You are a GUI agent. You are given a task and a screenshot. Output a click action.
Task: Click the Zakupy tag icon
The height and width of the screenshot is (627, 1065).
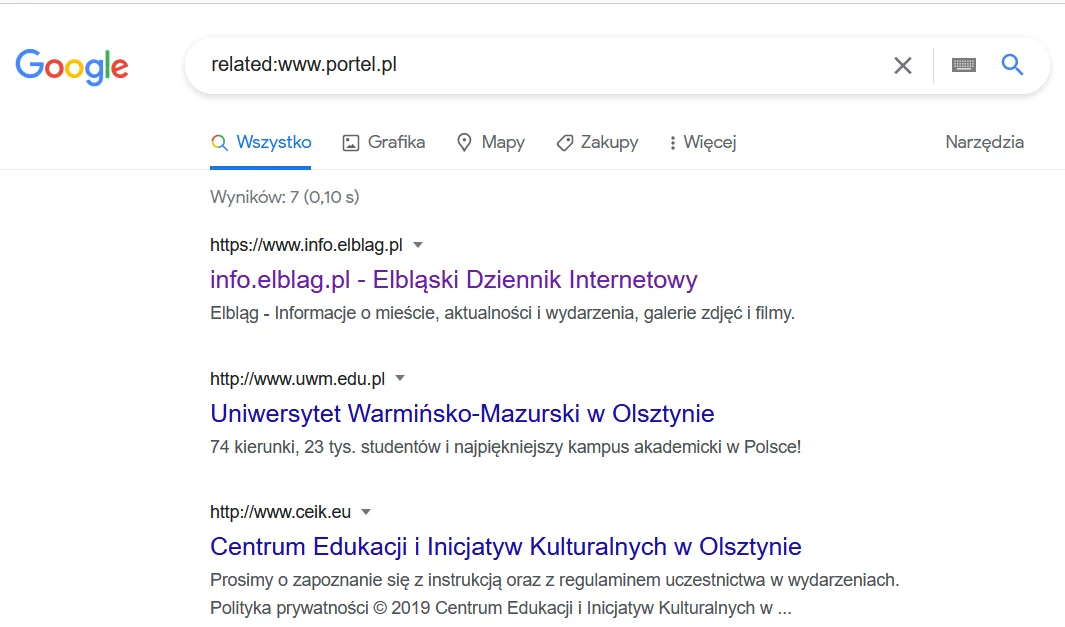click(564, 143)
